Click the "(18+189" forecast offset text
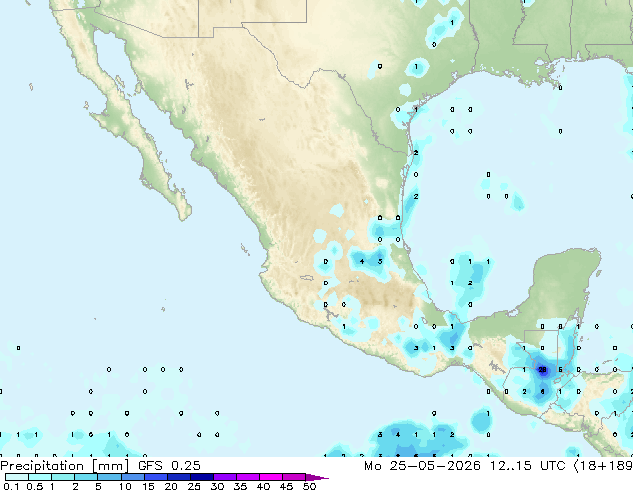Viewport: 634px width, 490px height. click(603, 466)
